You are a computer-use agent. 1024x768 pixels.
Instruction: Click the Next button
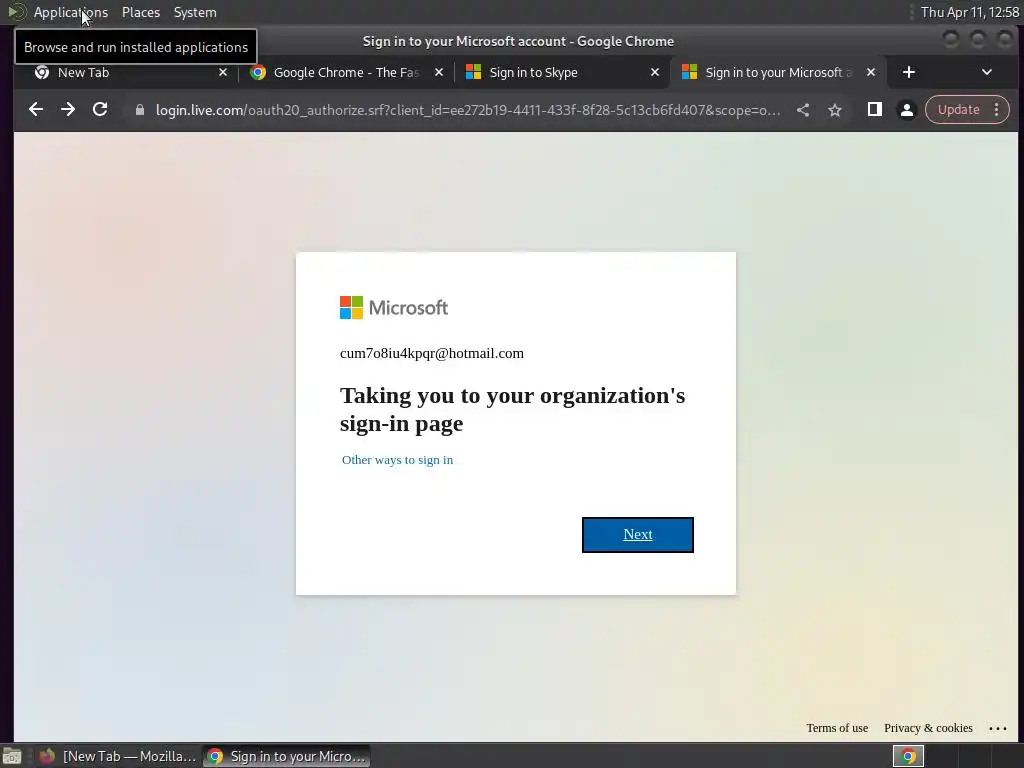click(637, 535)
